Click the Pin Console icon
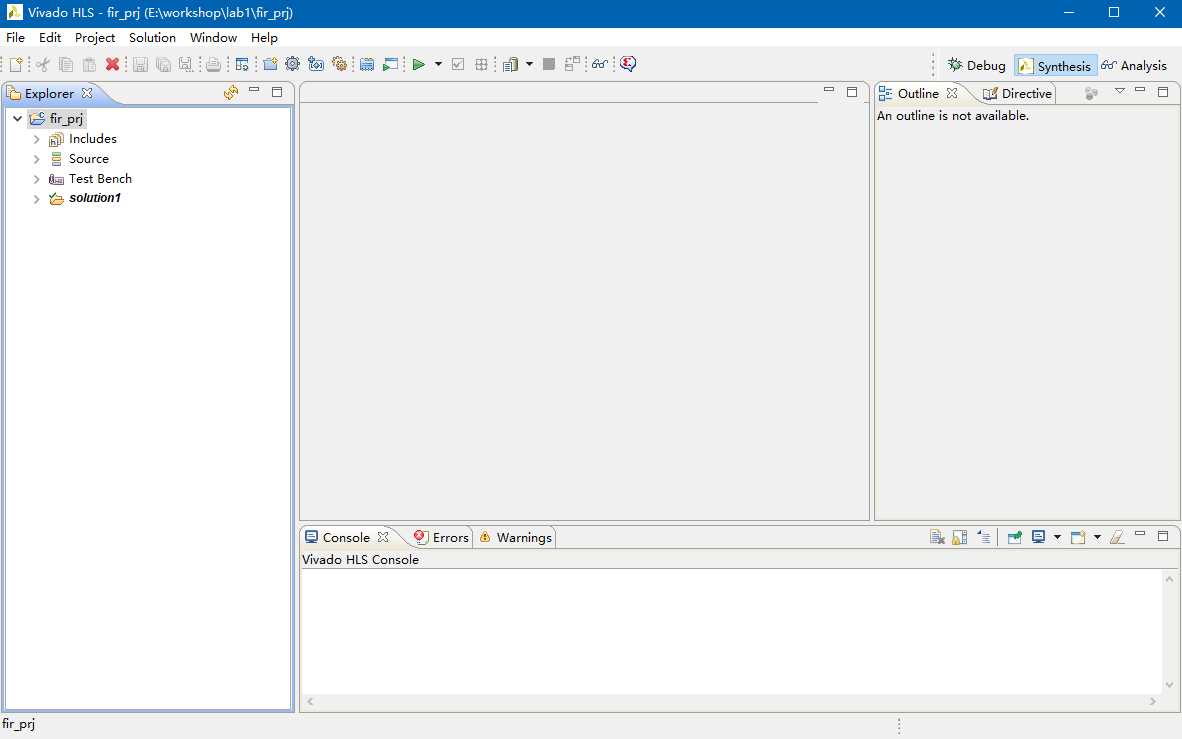 coord(1015,537)
